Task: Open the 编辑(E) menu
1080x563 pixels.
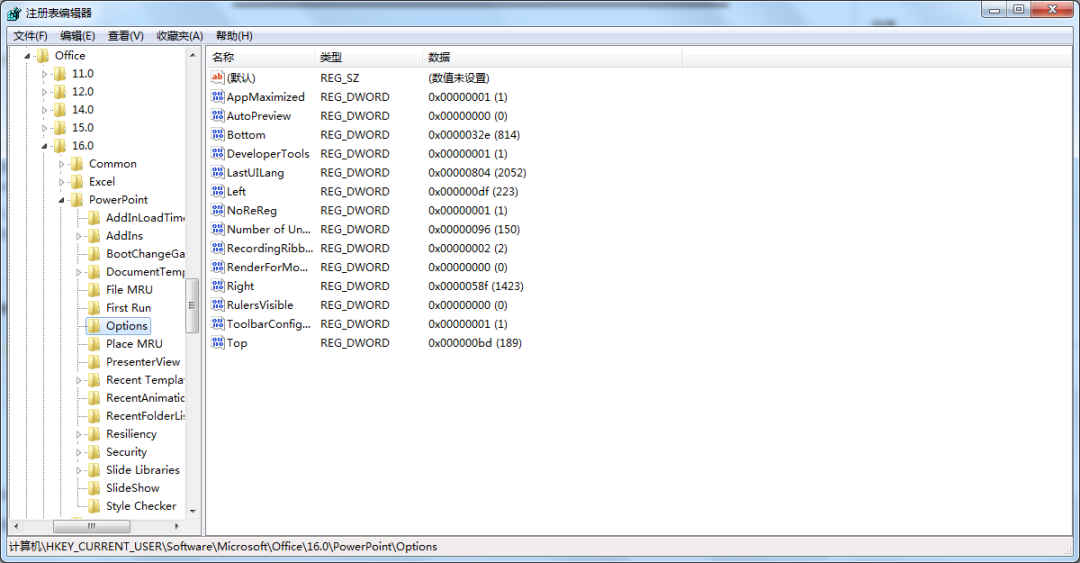Action: coord(78,36)
